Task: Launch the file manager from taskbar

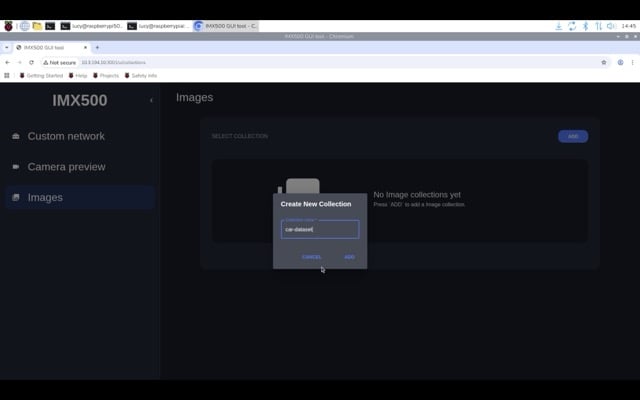Action: click(x=37, y=25)
